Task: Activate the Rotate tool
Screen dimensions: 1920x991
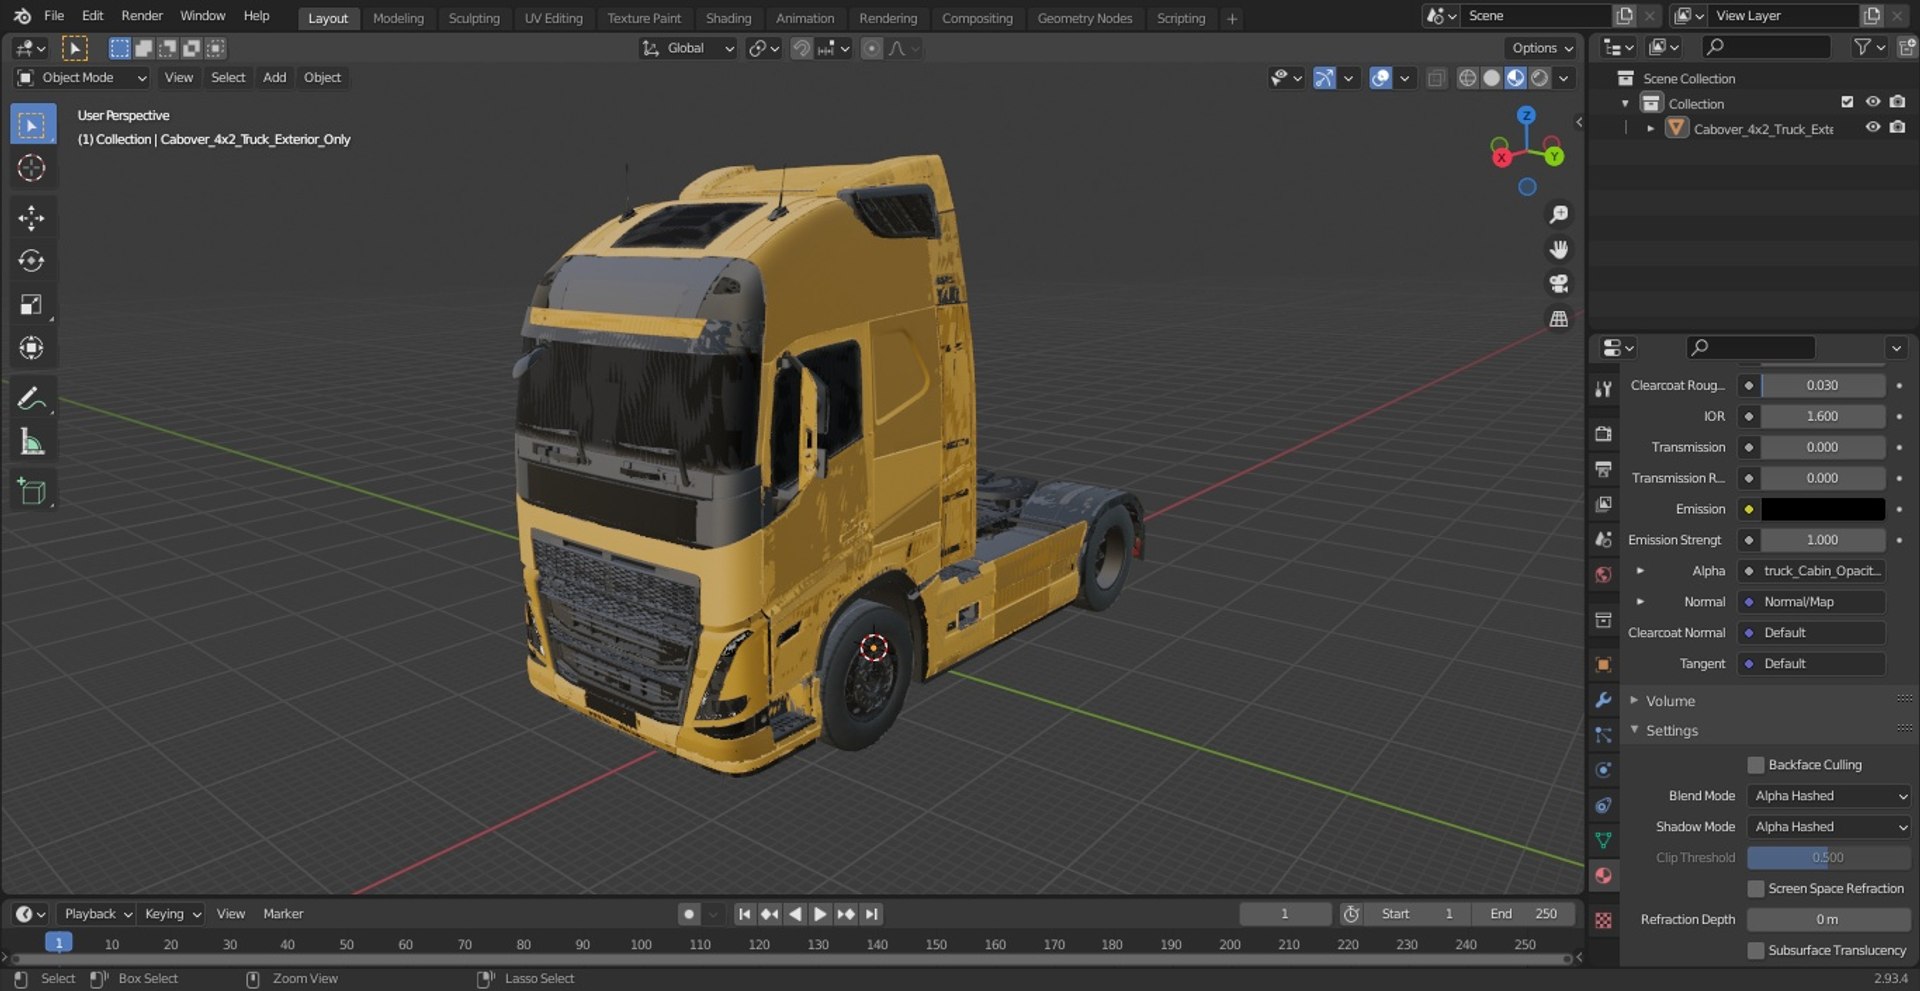Action: (x=32, y=261)
